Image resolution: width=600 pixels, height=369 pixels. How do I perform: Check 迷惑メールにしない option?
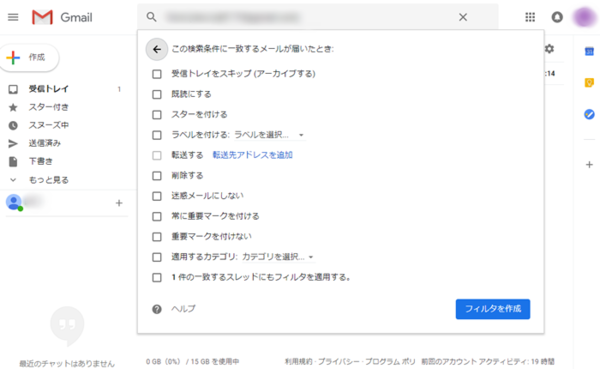click(x=157, y=196)
